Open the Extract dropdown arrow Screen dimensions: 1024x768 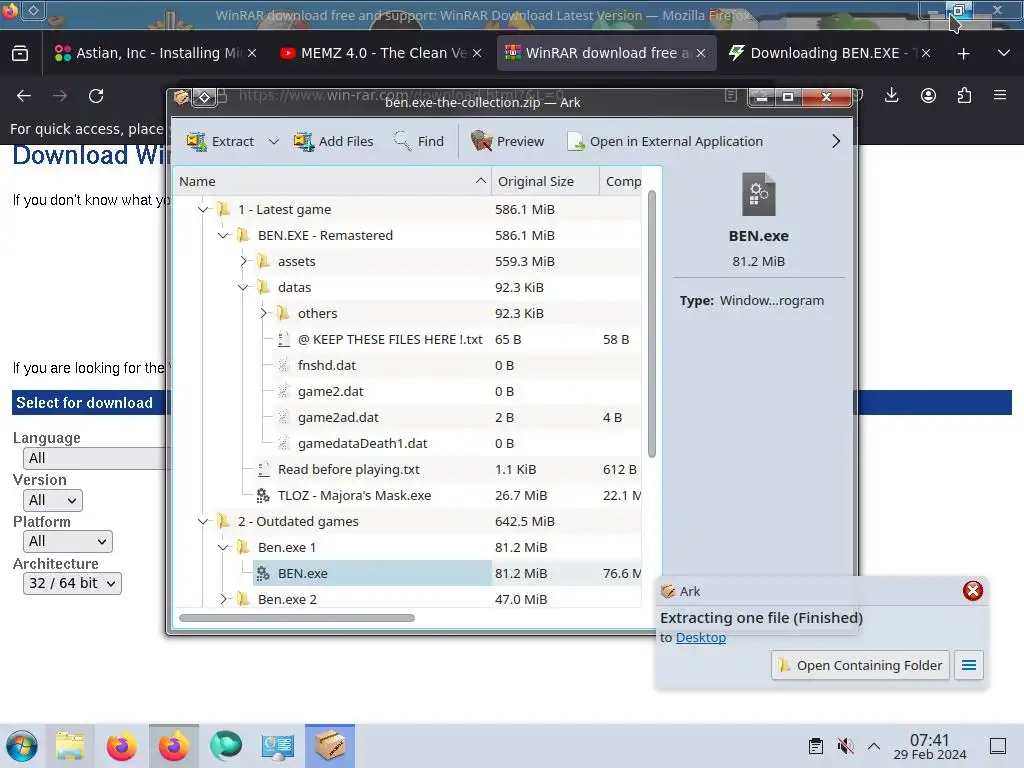(274, 141)
